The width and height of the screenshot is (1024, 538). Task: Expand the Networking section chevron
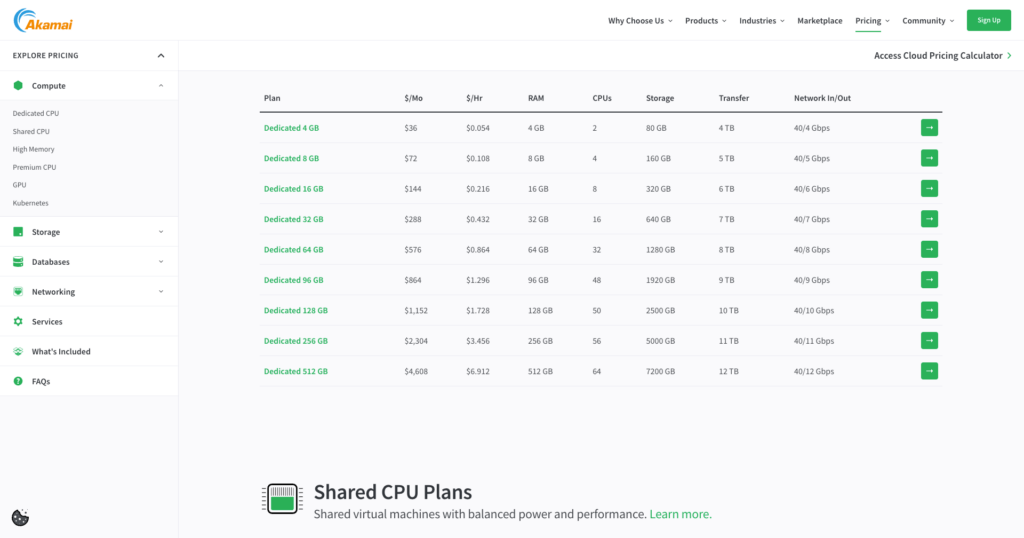pyautogui.click(x=161, y=292)
